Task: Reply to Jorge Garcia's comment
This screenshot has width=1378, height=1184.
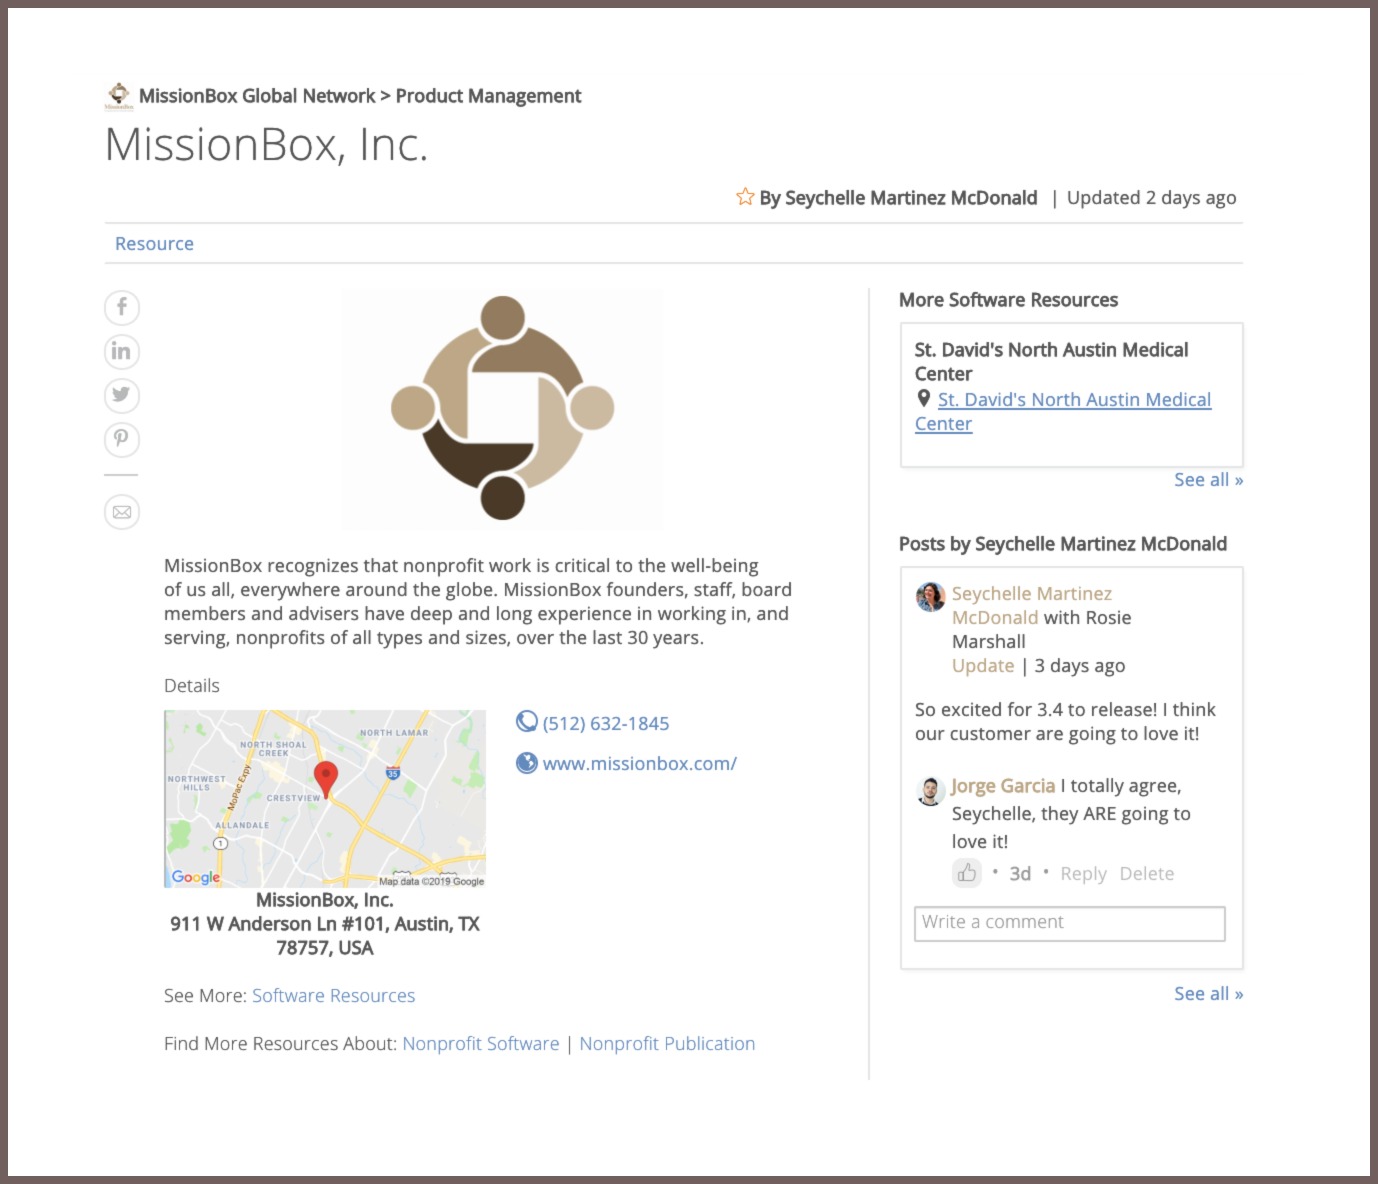Action: point(1083,874)
